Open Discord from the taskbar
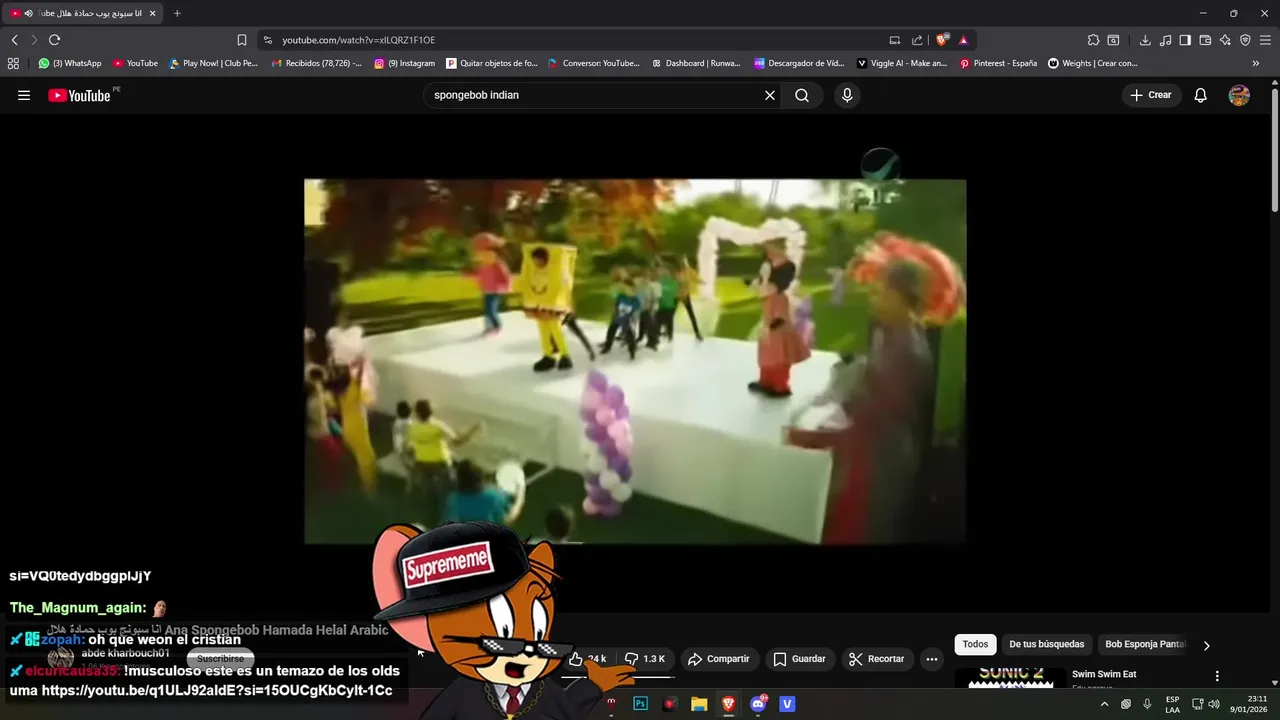1280x720 pixels. click(758, 704)
